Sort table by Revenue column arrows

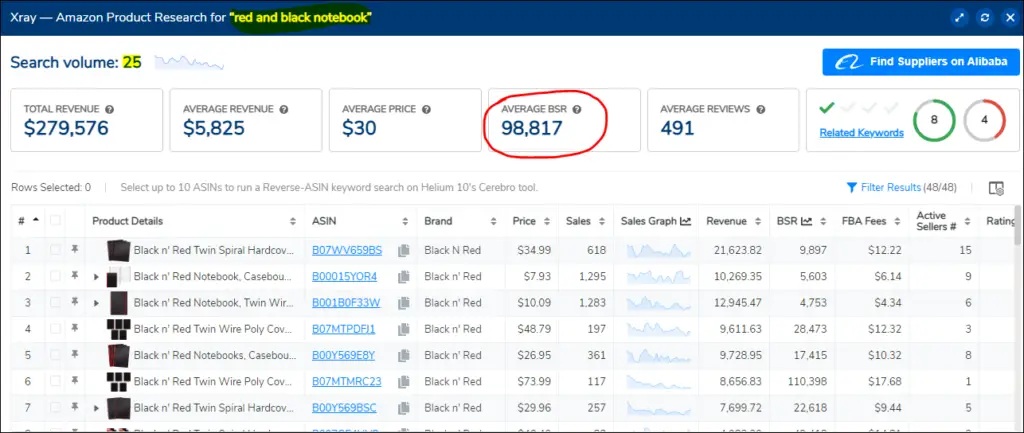757,221
